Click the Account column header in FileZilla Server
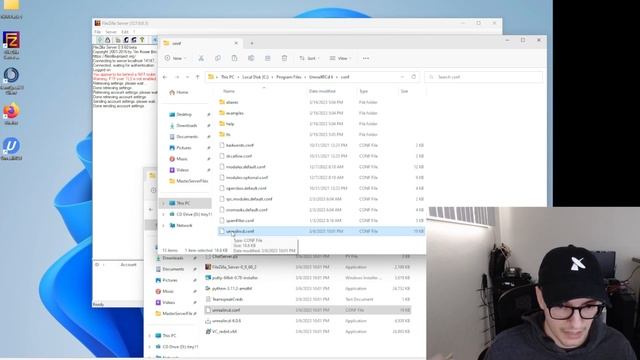This screenshot has width=640, height=360. [x=128, y=264]
